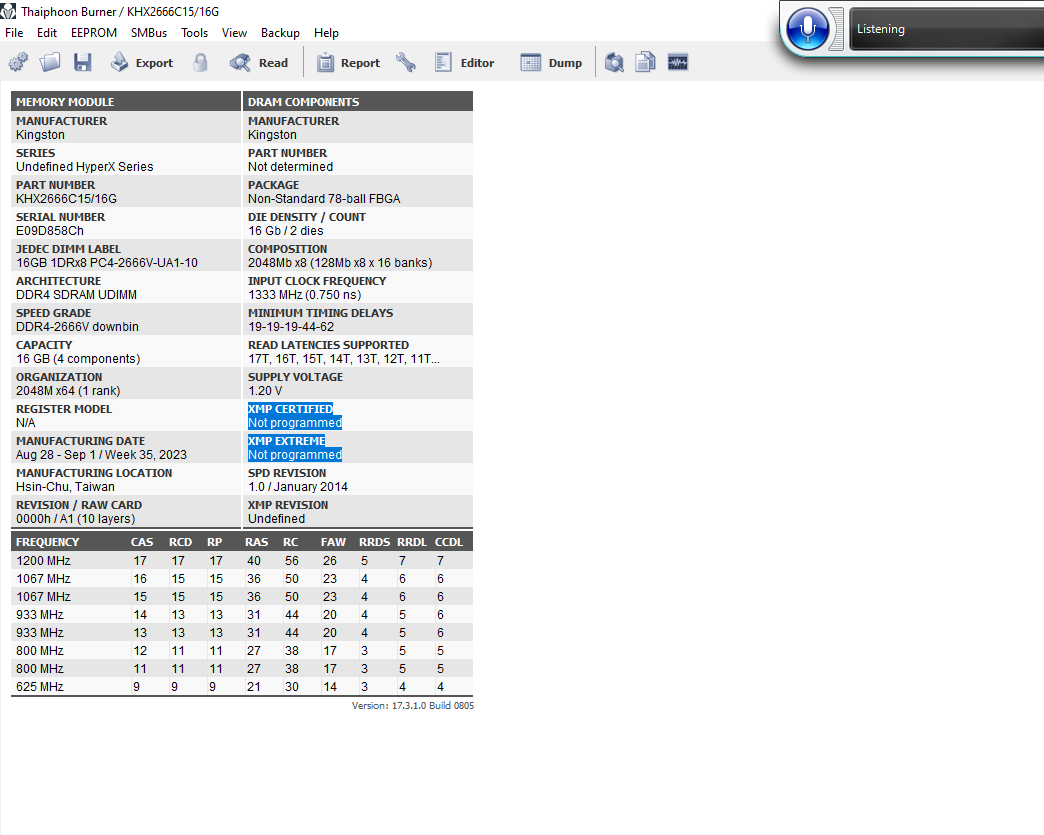Click supply voltage 1.20 V
Image resolution: width=1044 pixels, height=835 pixels.
point(265,391)
